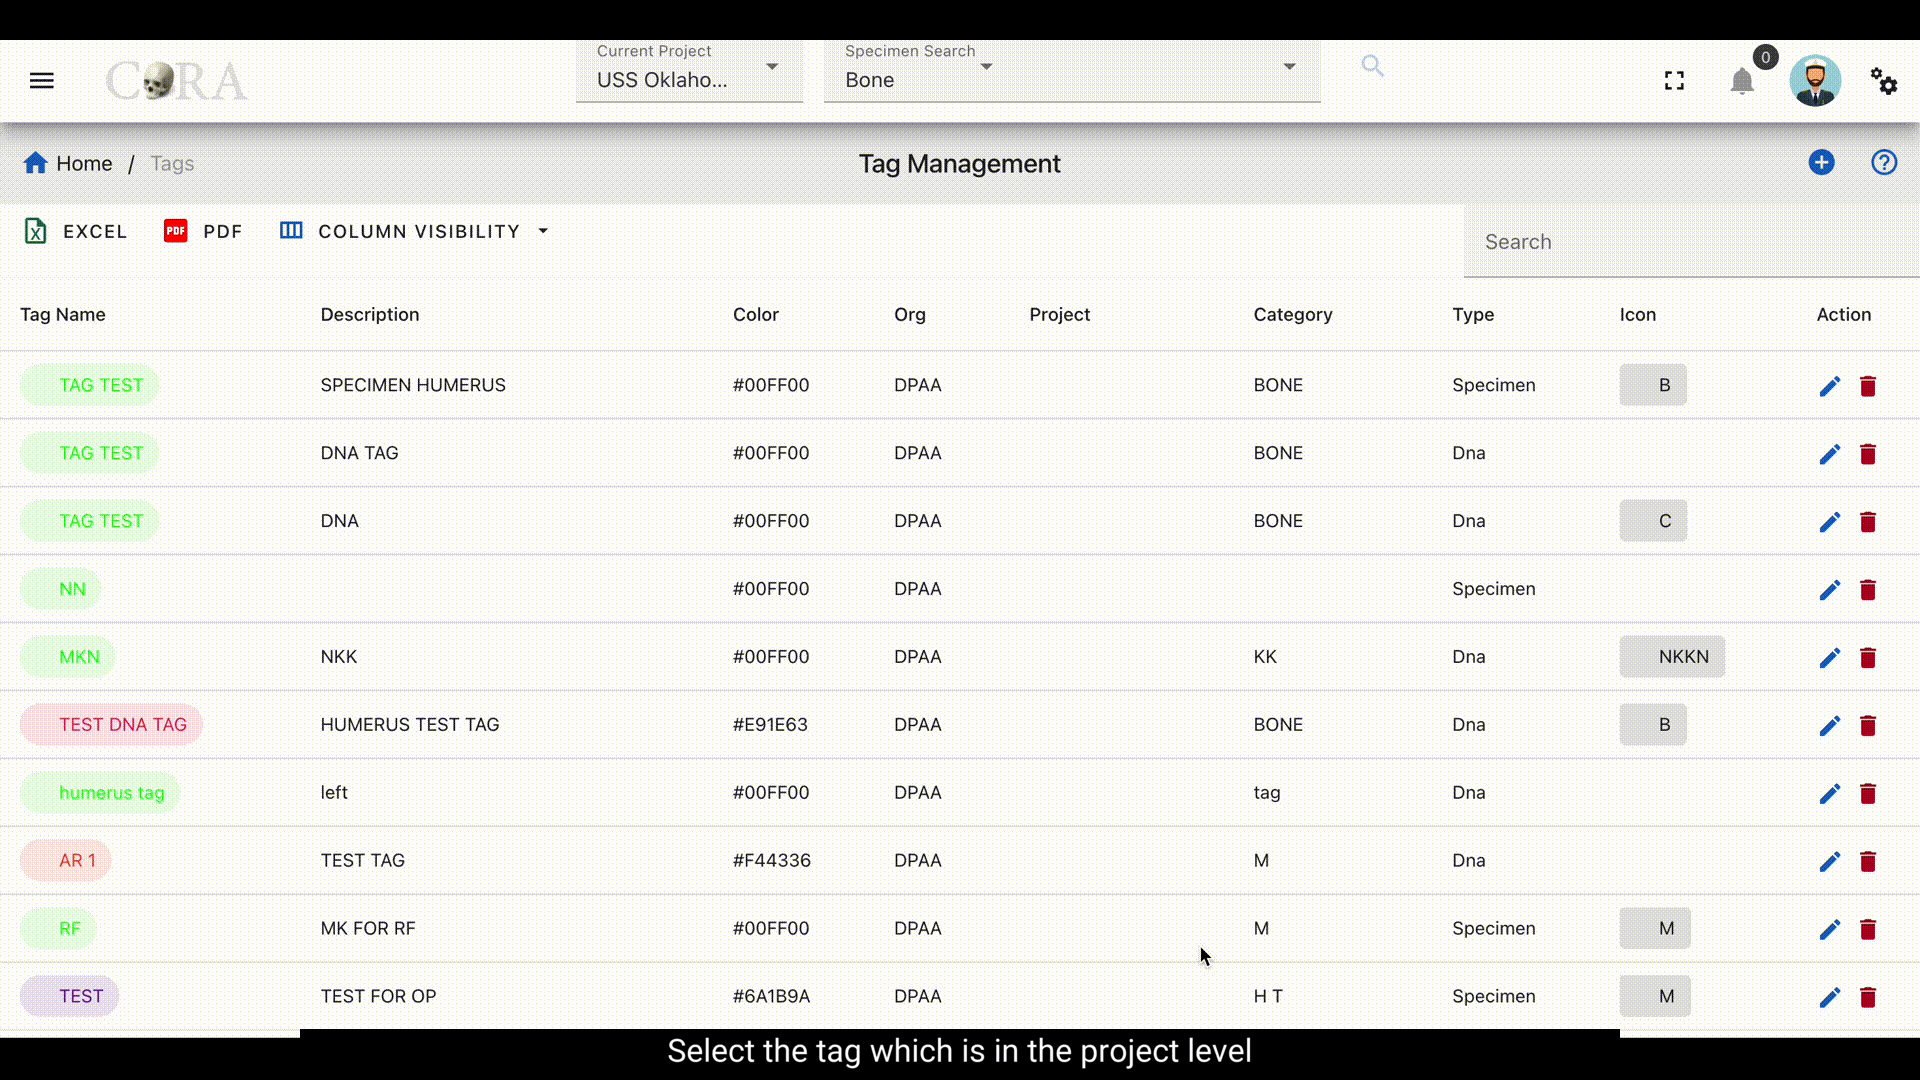
Task: Delete the MKN tag
Action: pos(1867,658)
